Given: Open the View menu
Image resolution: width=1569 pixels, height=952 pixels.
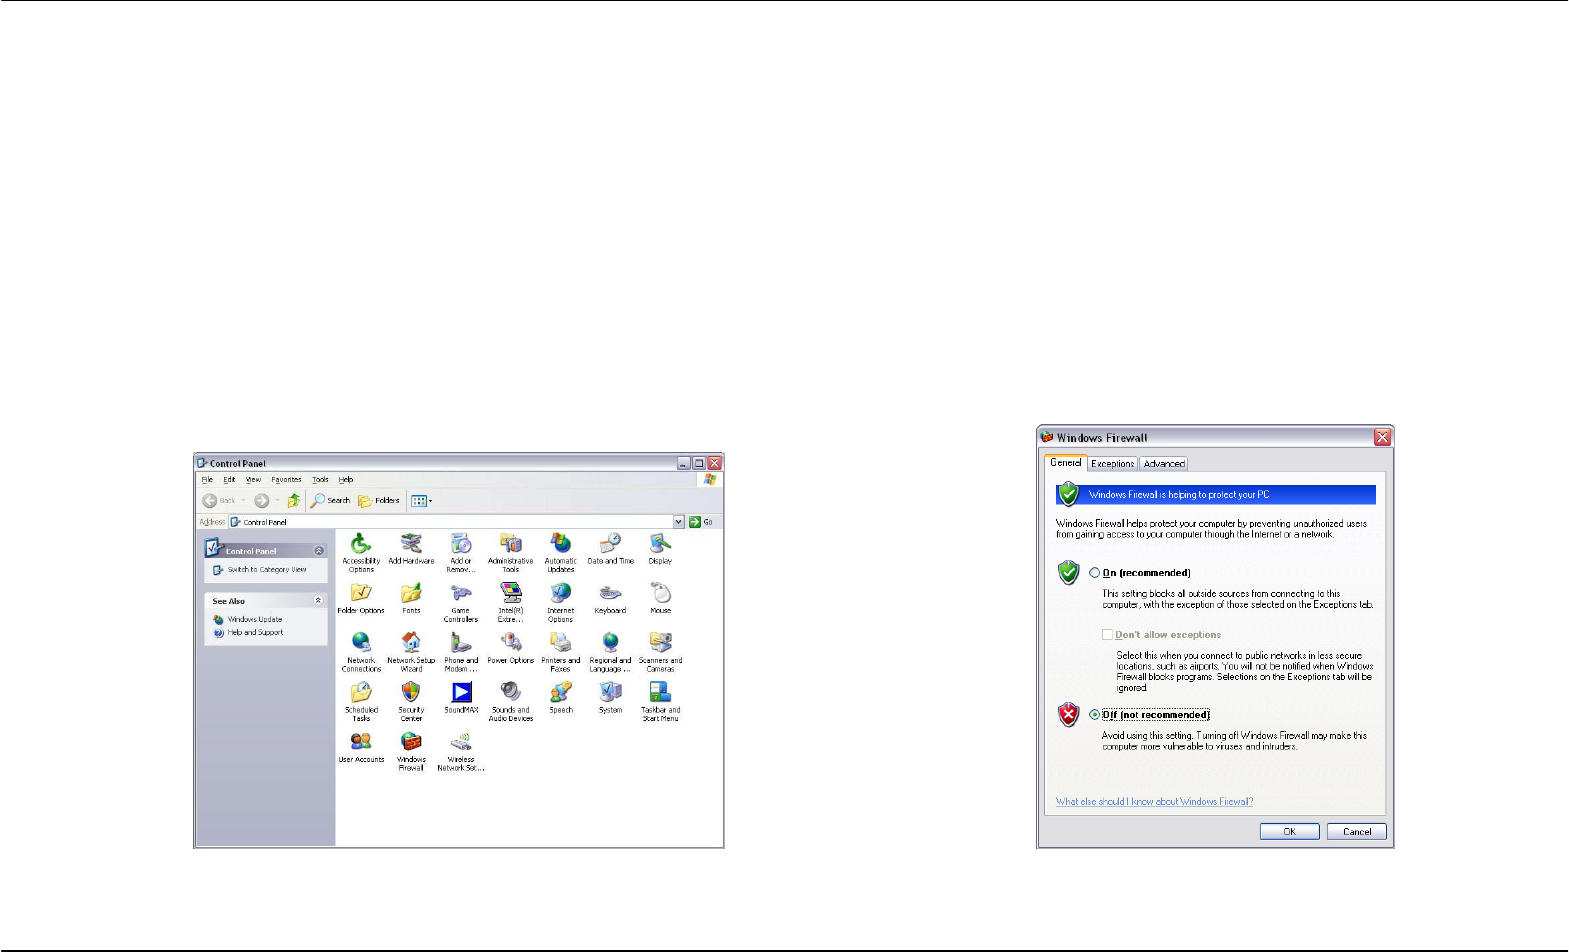Looking at the screenshot, I should tap(253, 480).
